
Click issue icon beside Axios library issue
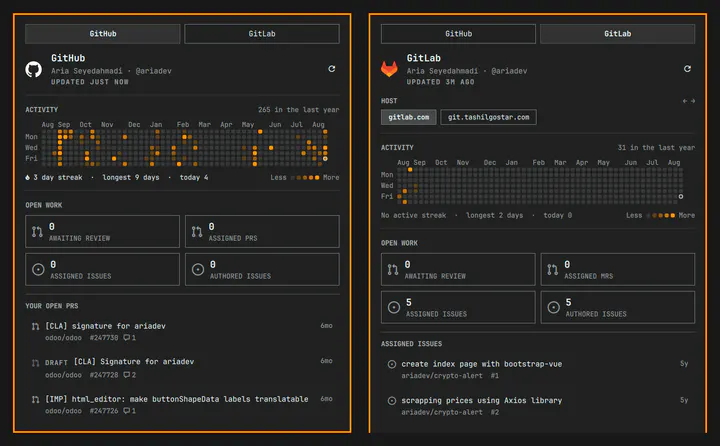(x=392, y=401)
